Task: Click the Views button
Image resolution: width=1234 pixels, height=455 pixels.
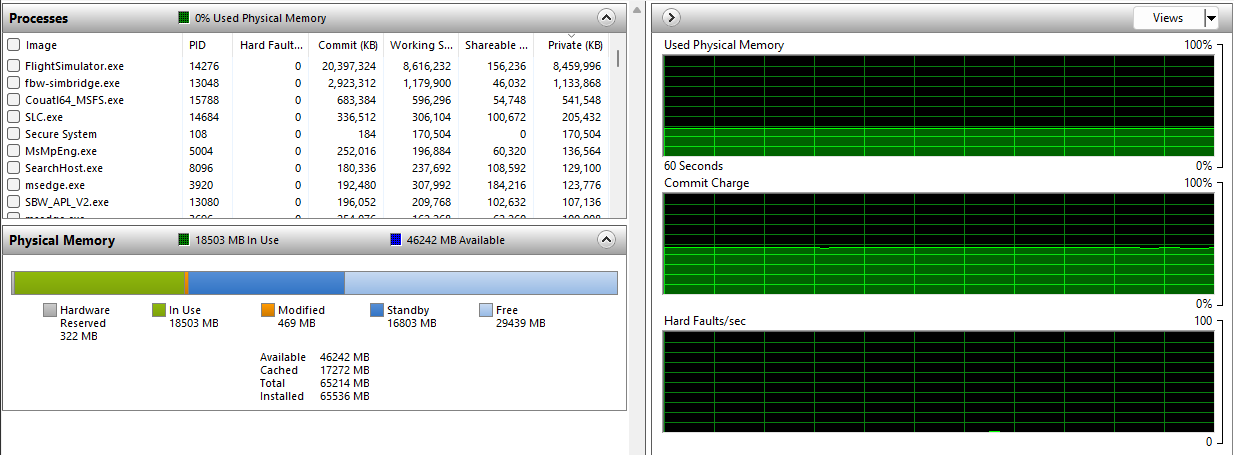Action: pyautogui.click(x=1168, y=18)
